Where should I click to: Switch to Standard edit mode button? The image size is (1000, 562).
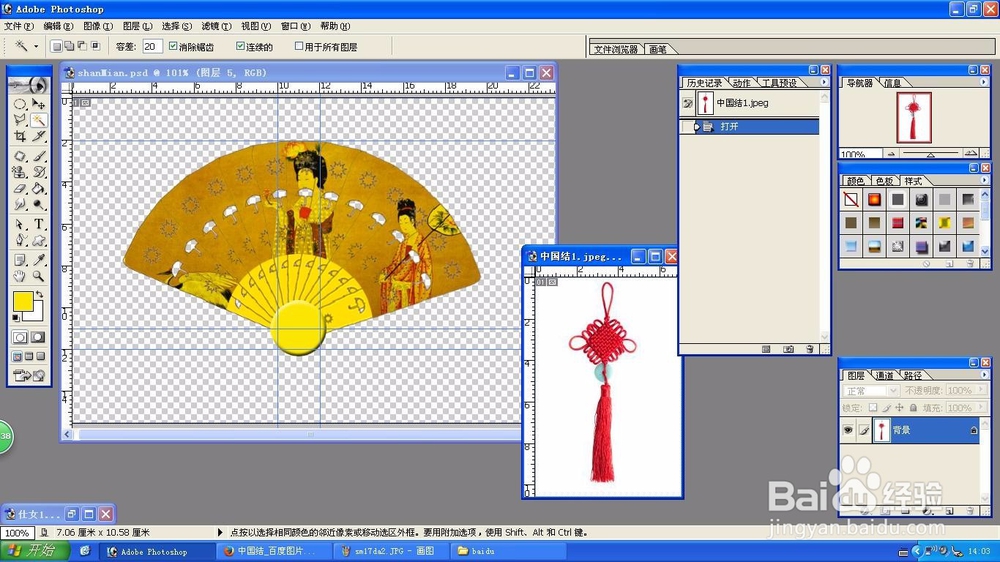(x=20, y=337)
